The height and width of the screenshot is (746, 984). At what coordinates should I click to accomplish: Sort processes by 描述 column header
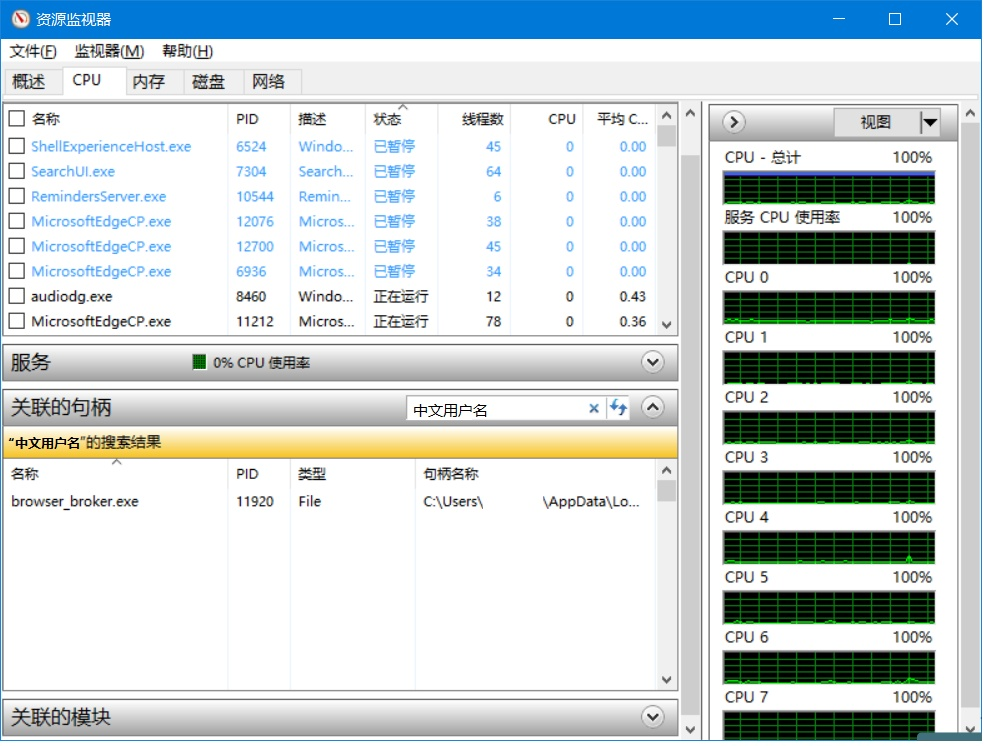coord(327,119)
